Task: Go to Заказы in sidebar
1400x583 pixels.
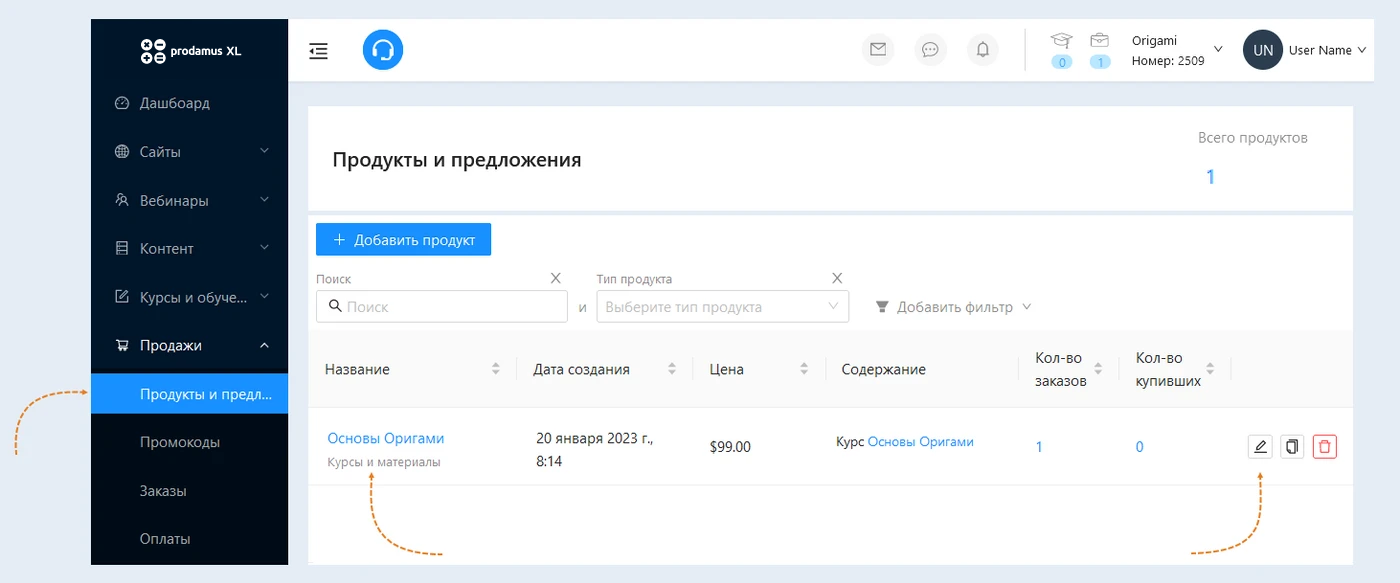Action: [163, 491]
